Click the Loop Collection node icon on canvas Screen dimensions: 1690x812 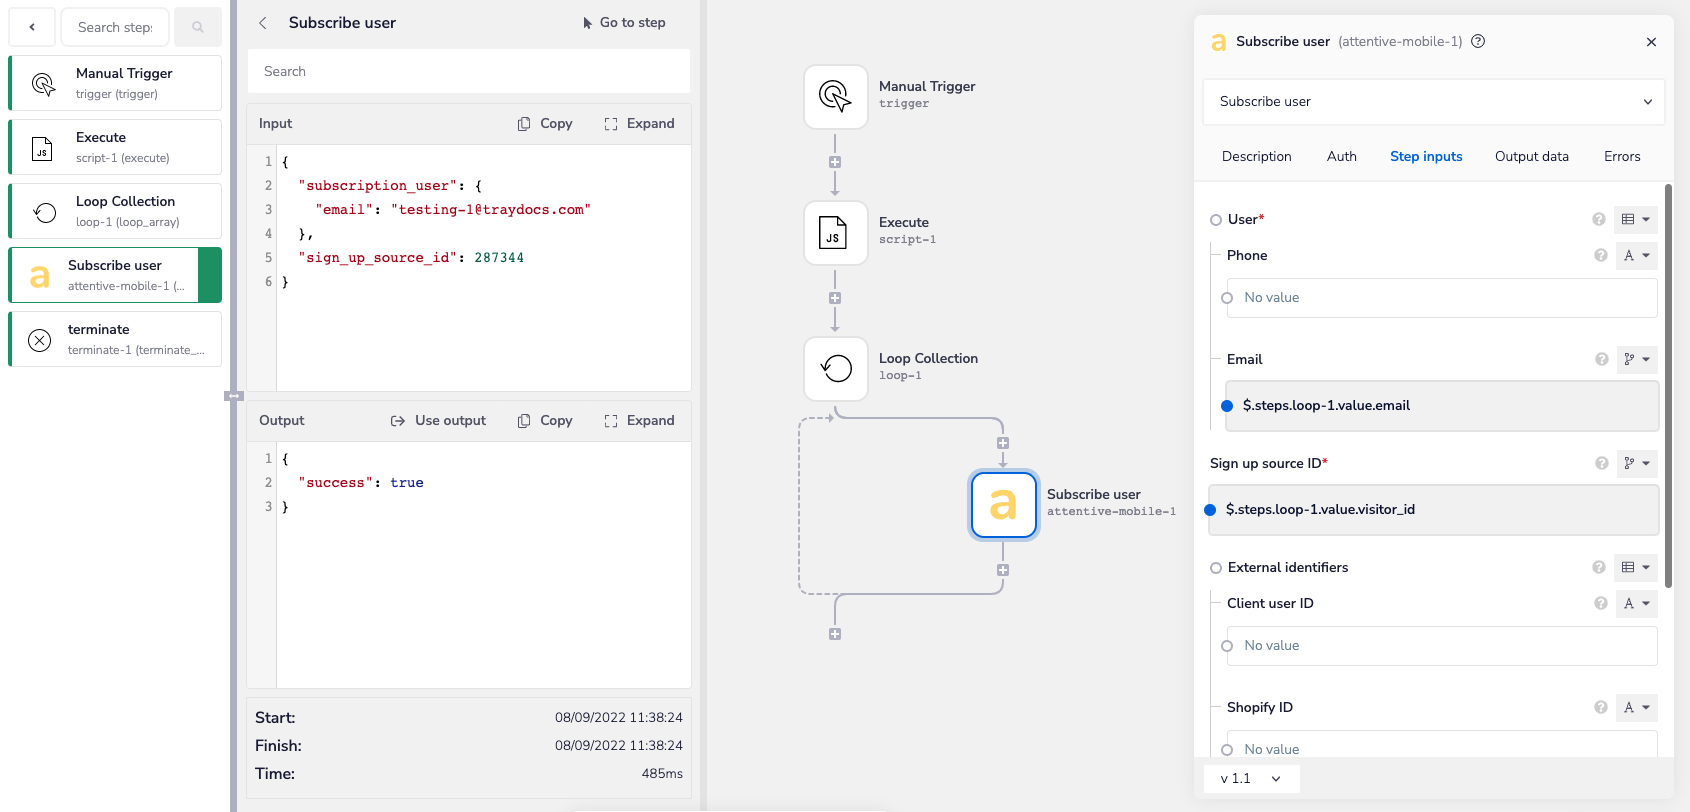coord(835,369)
